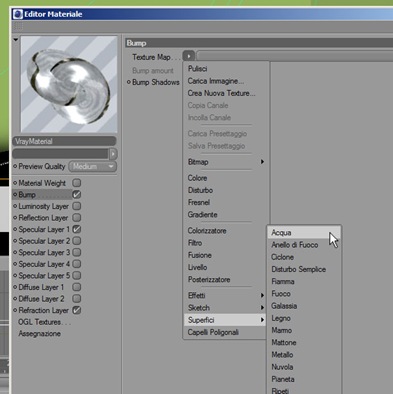Click the Editor Materiale window icon
The image size is (393, 394).
coord(17,14)
